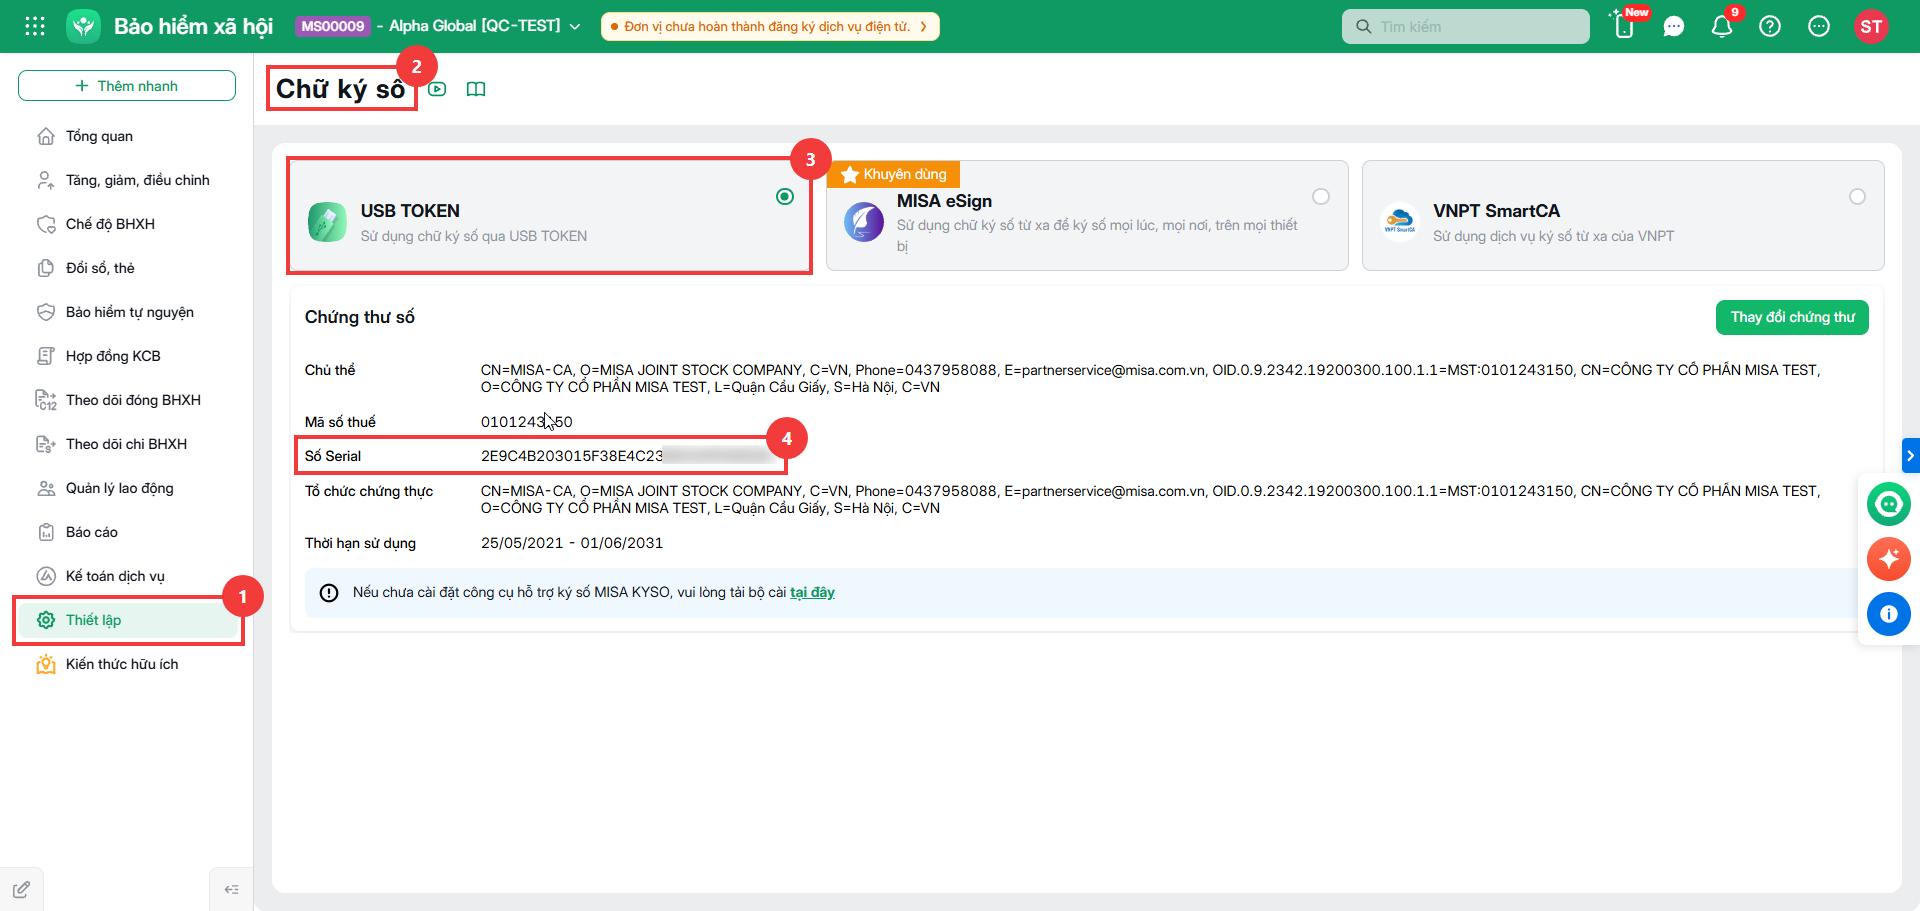Click the Hợp đồng KCB icon
This screenshot has height=911, width=1920.
click(46, 356)
